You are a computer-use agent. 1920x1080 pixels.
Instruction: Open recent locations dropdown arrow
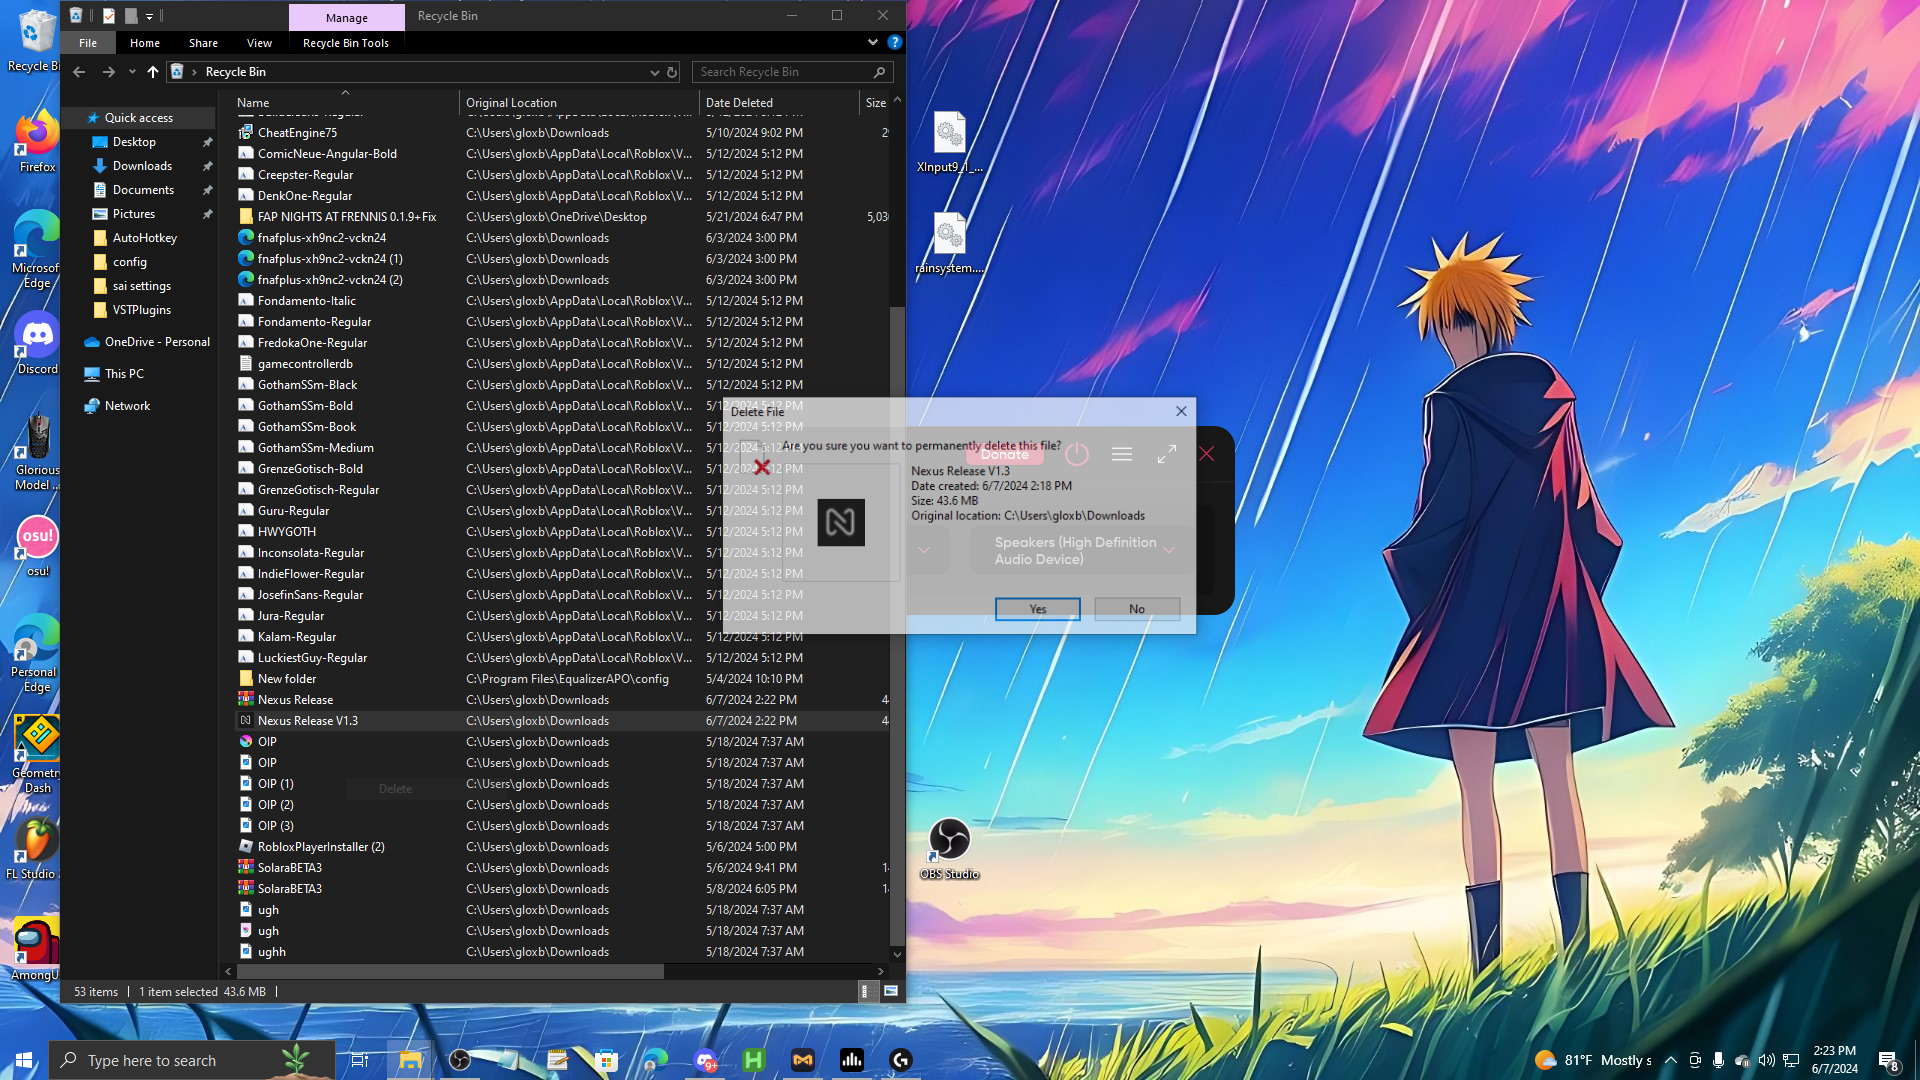pos(132,72)
